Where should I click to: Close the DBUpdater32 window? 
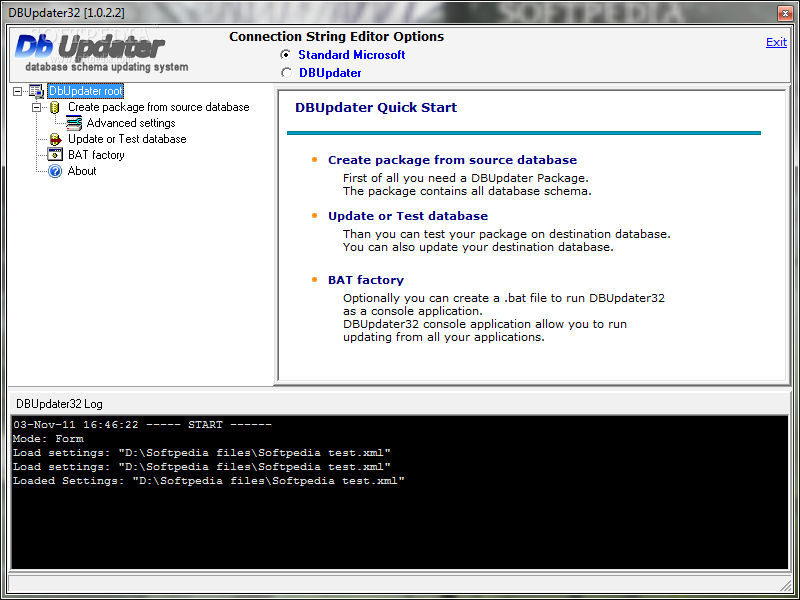click(x=785, y=13)
